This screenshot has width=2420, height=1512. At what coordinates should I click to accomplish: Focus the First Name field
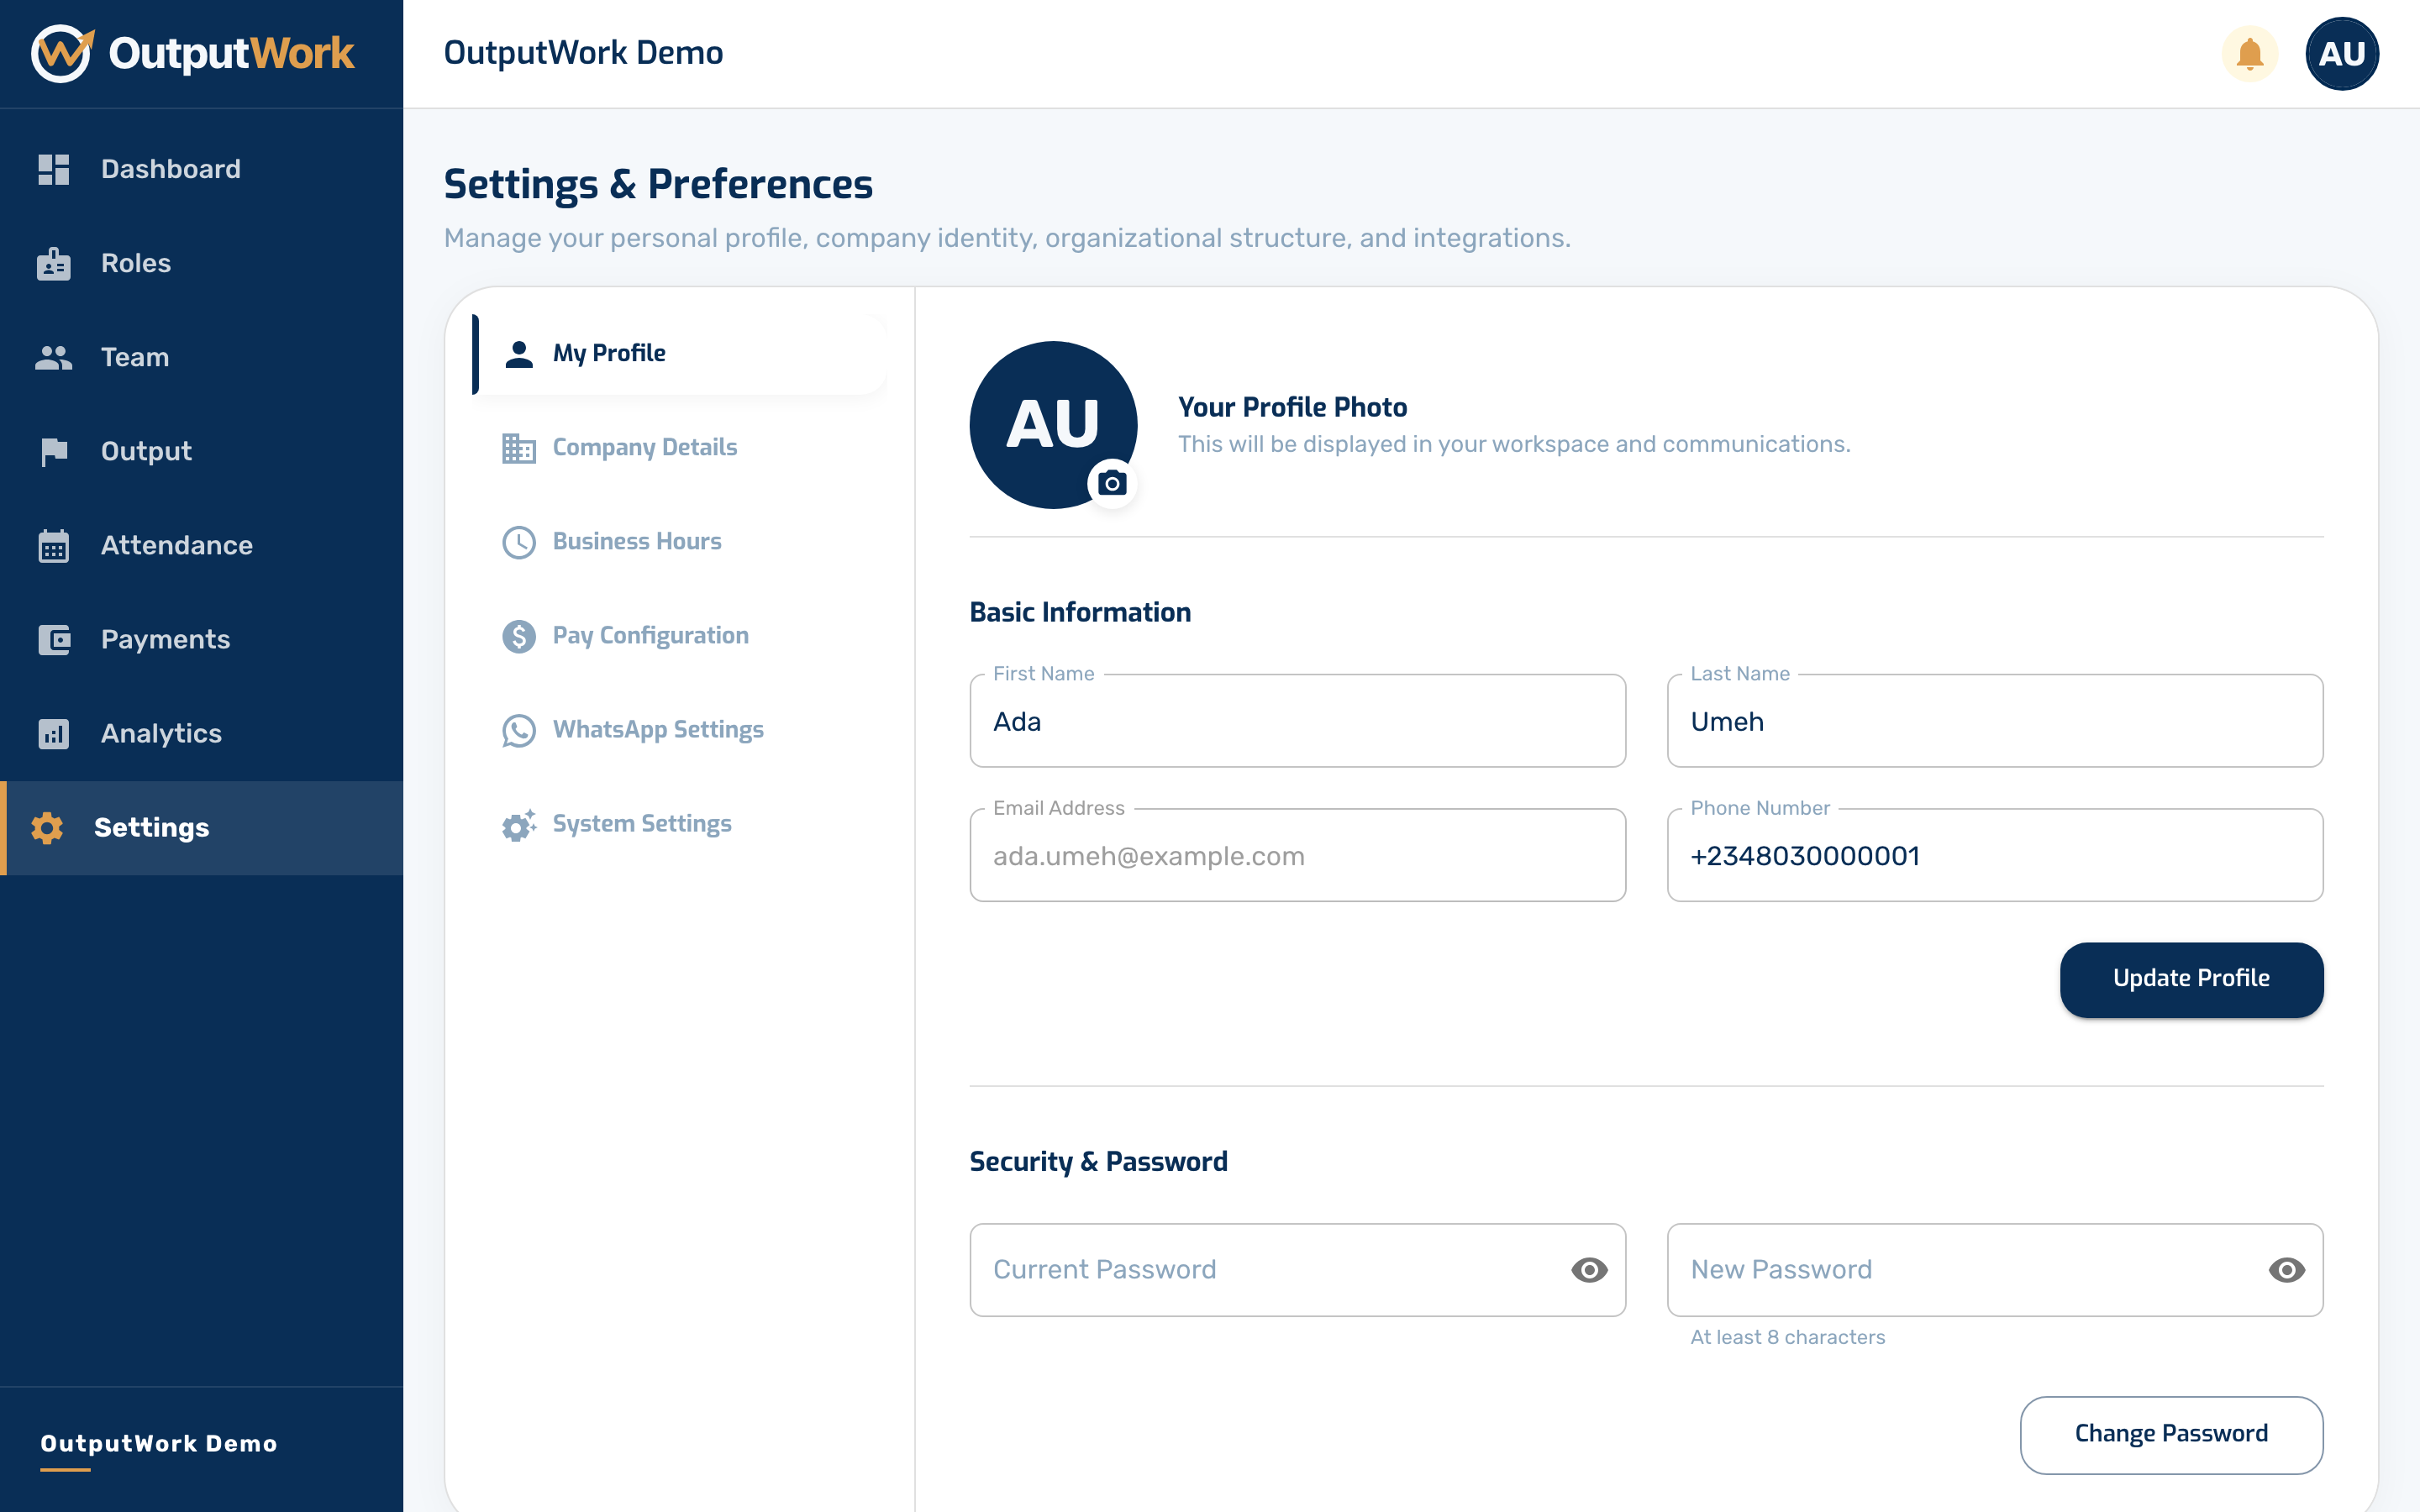[1297, 721]
